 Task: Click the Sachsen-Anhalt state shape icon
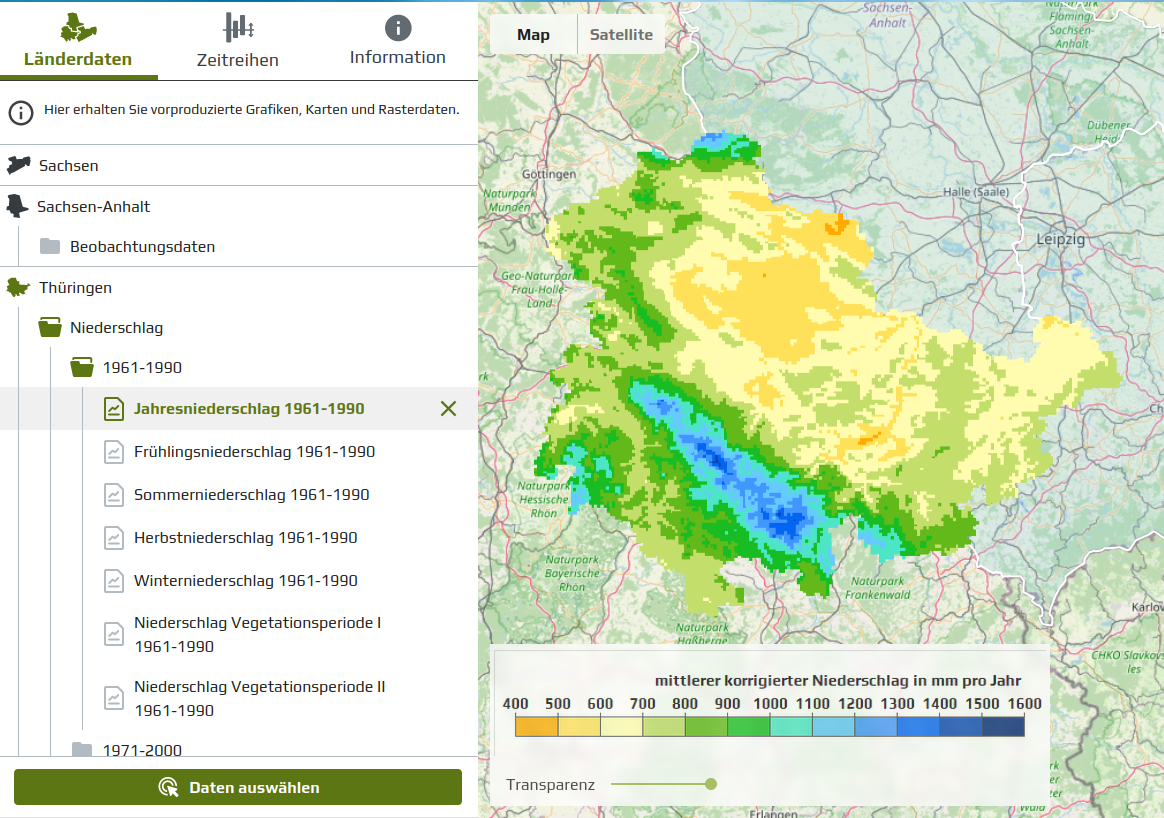pyautogui.click(x=17, y=206)
